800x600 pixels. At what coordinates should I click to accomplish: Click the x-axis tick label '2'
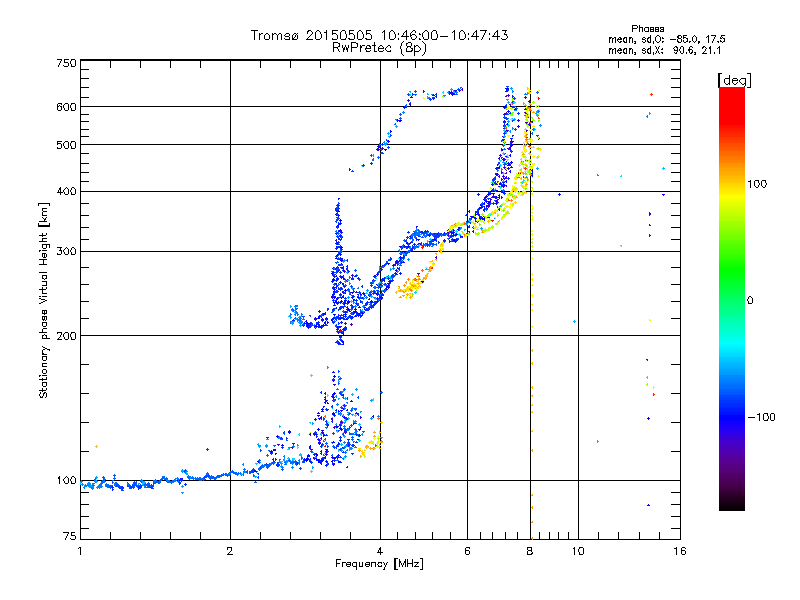tap(230, 551)
